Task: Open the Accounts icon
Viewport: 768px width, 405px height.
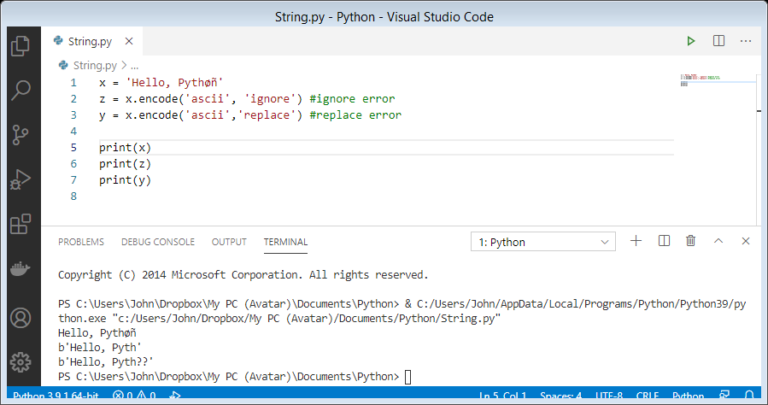Action: click(19, 318)
